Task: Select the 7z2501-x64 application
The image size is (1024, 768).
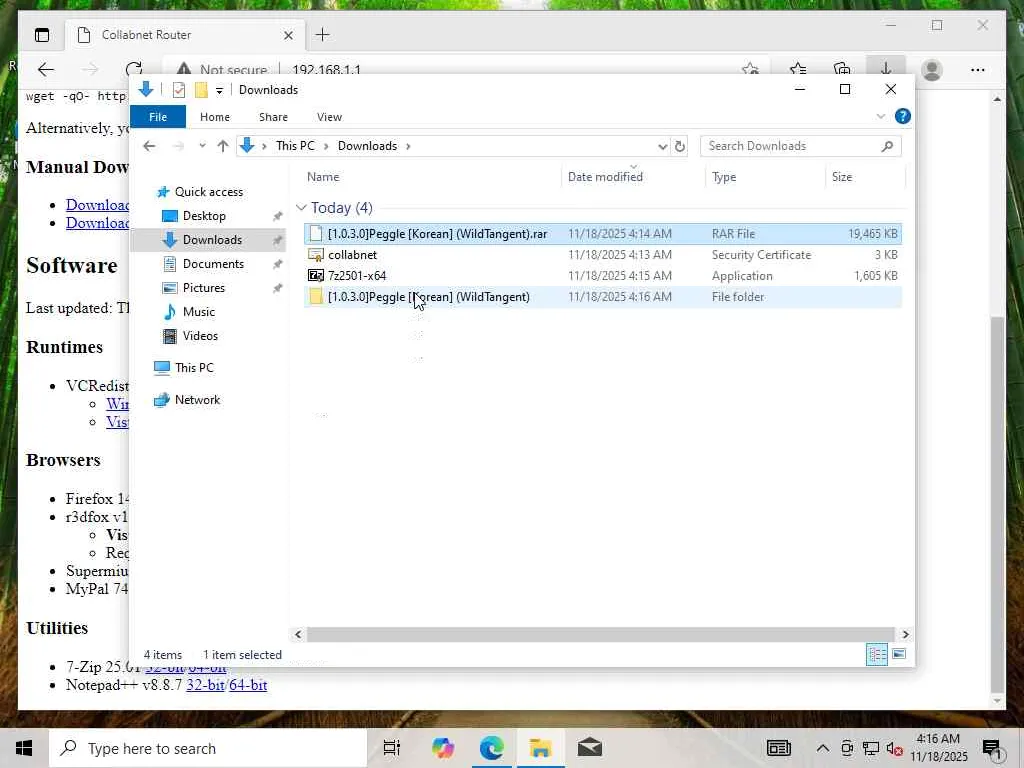Action: click(603, 276)
